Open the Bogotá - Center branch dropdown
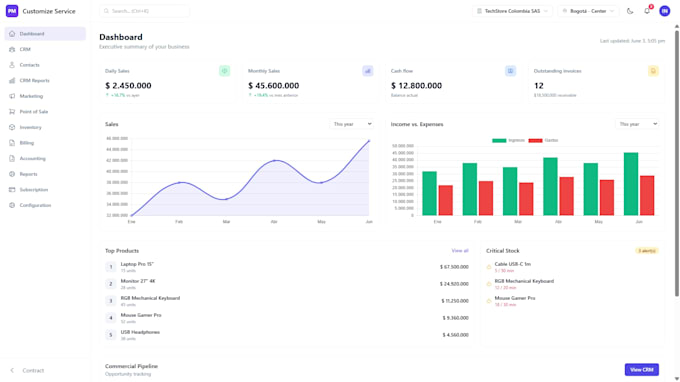Image resolution: width=680 pixels, height=382 pixels. click(588, 11)
